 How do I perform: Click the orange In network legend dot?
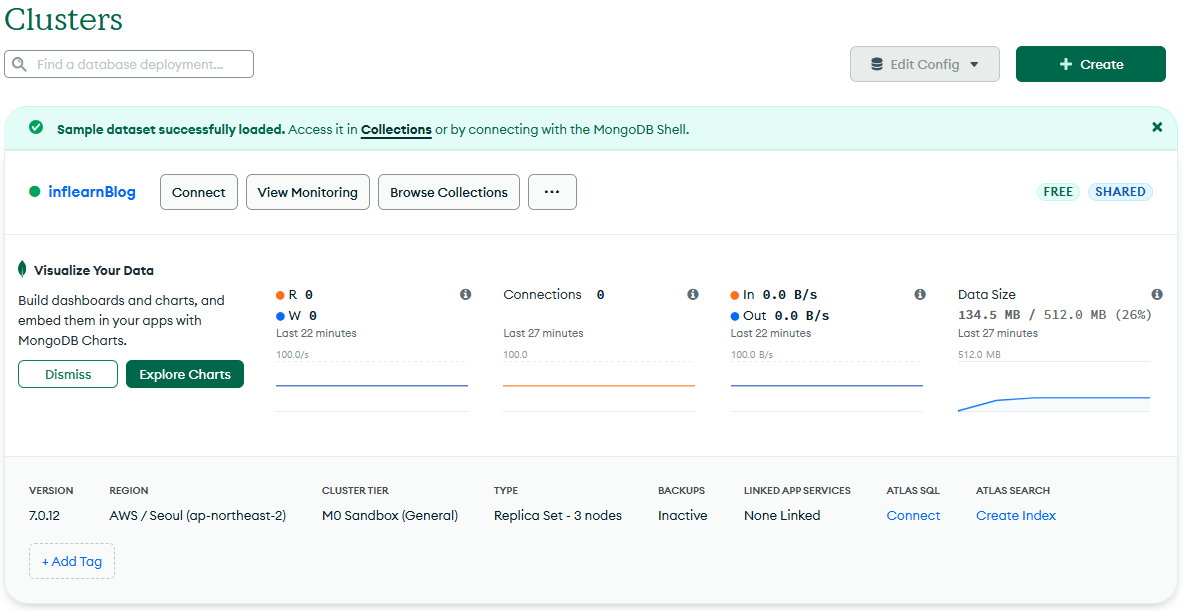pyautogui.click(x=735, y=295)
